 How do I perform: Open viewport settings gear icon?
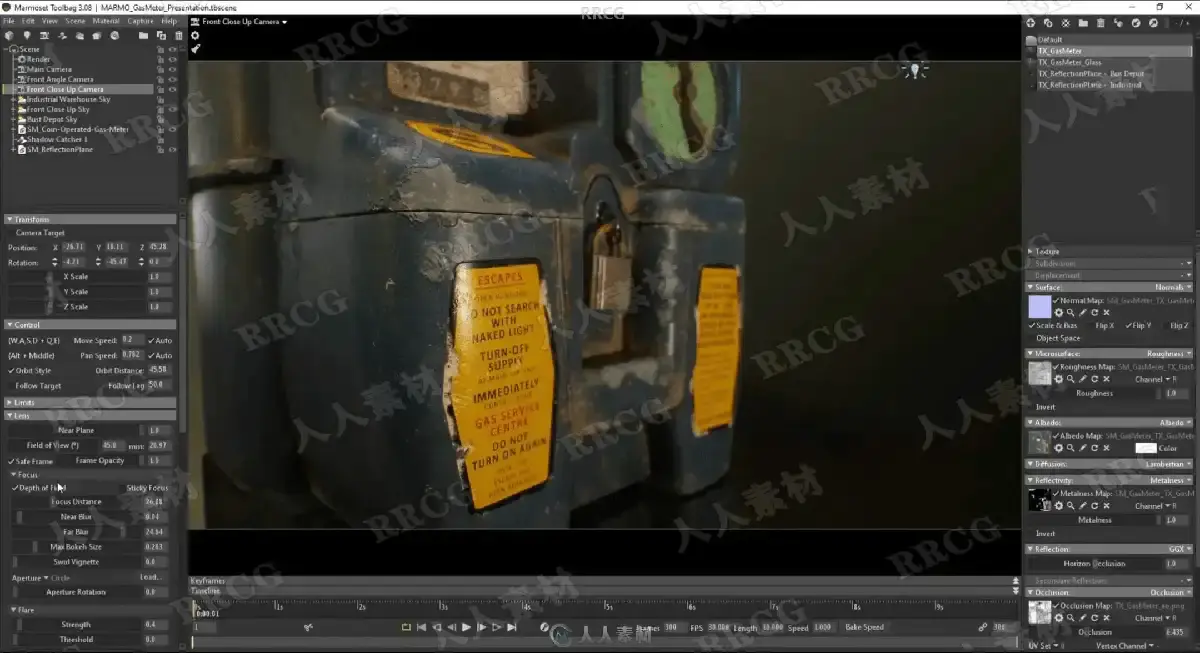(x=195, y=35)
